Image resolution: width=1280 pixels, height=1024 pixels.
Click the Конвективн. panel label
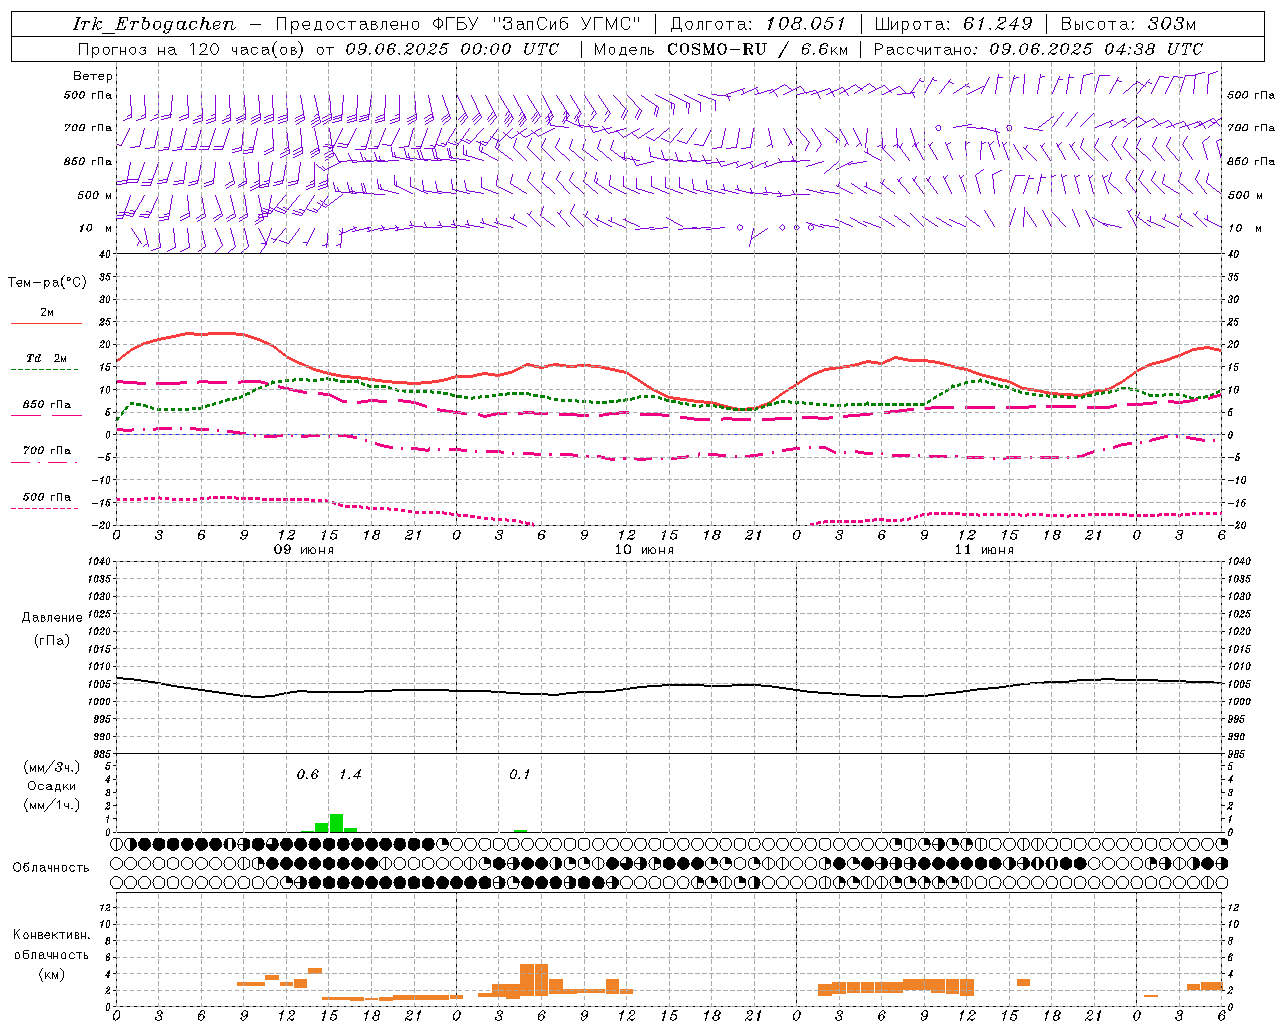point(51,935)
